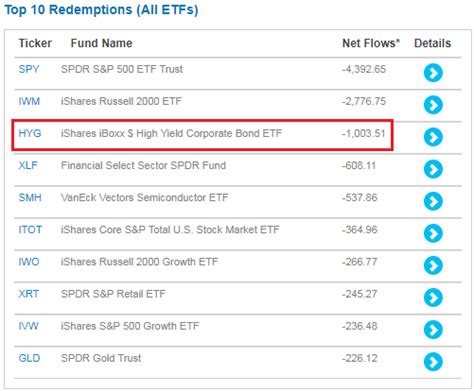The height and width of the screenshot is (391, 474).
Task: Open details arrow for SMH row
Action: tap(433, 201)
